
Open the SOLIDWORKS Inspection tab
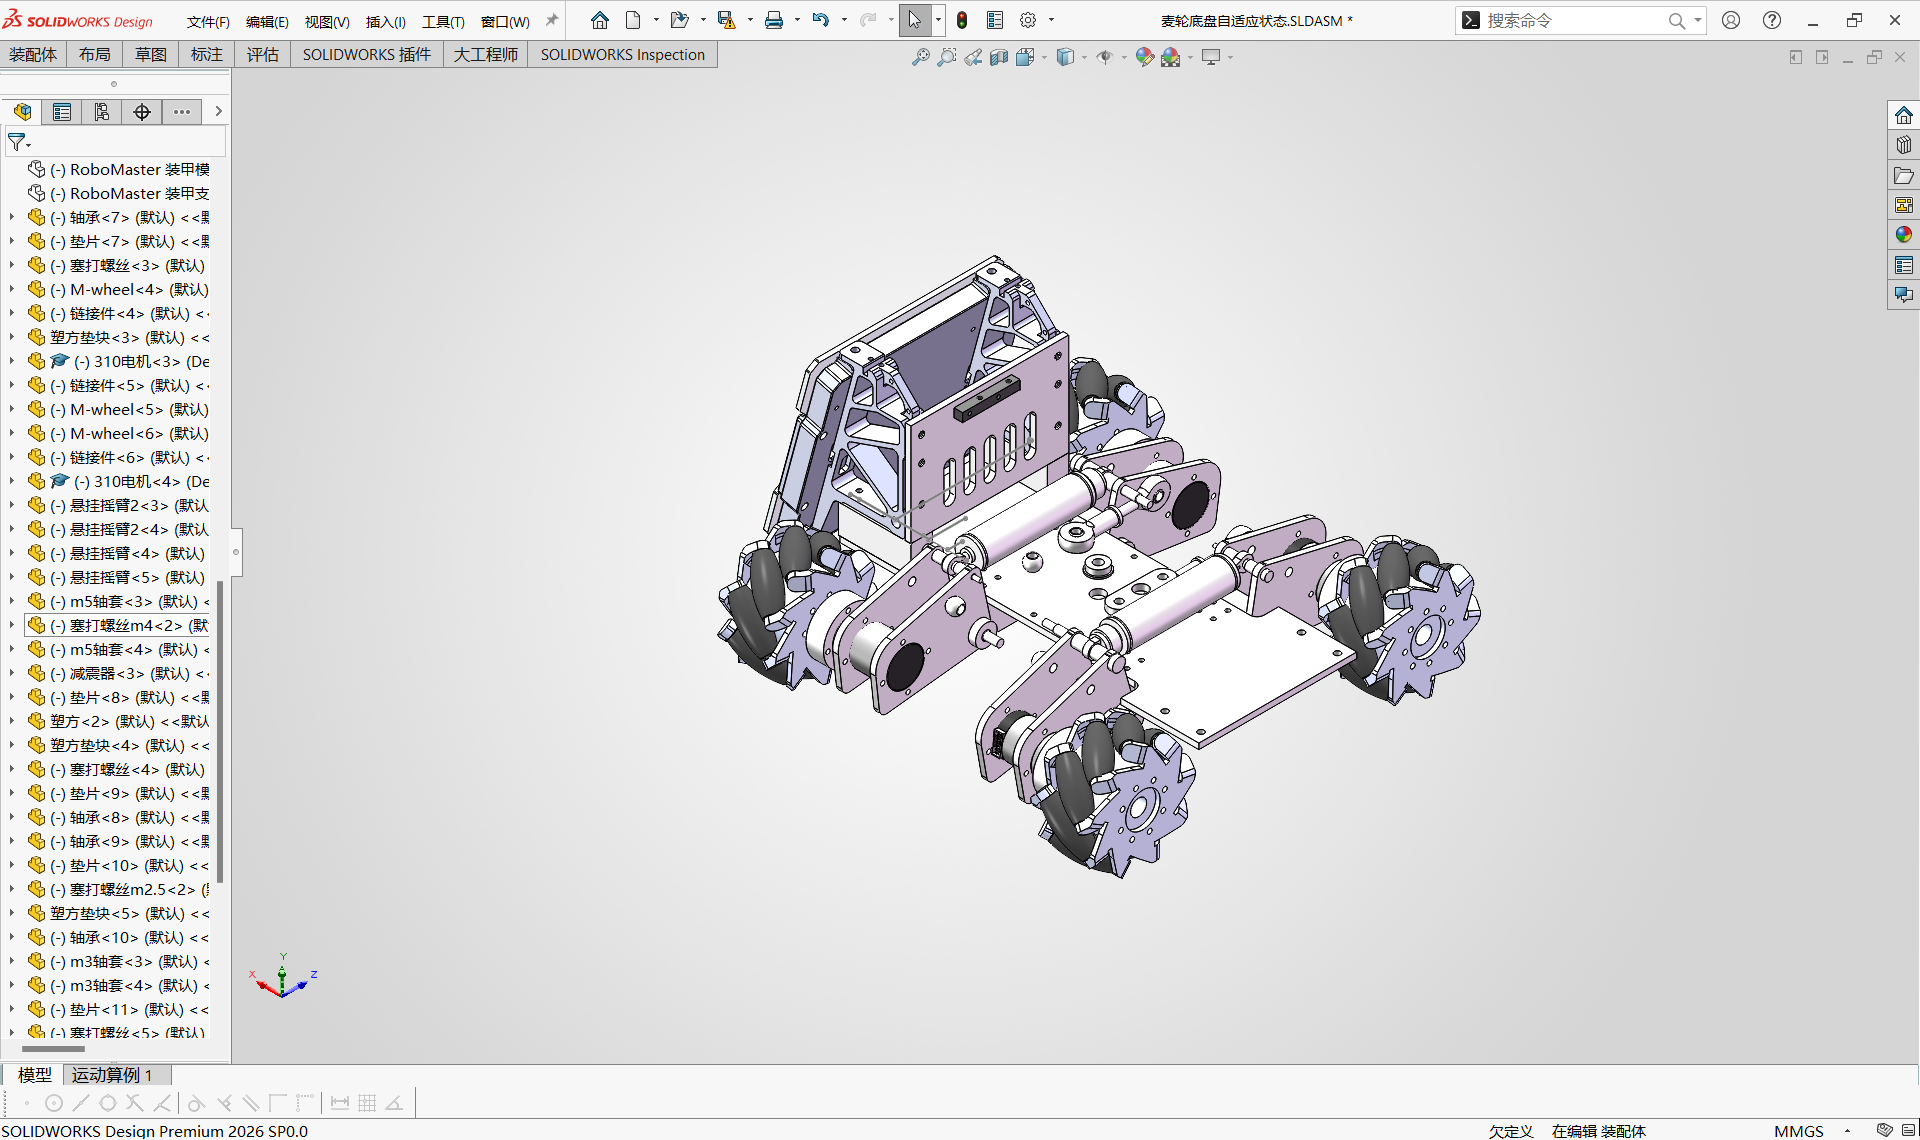point(623,55)
